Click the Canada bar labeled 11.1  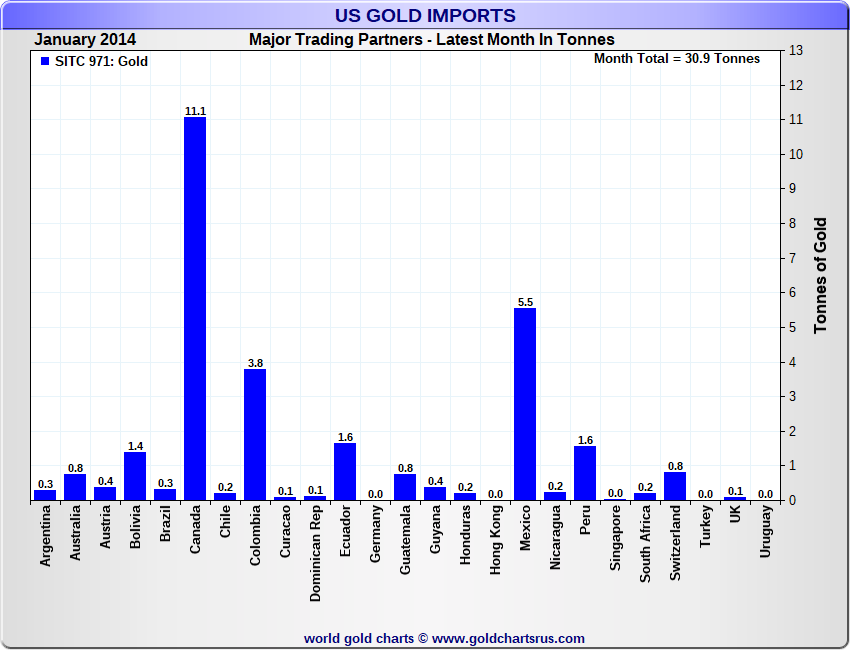(x=195, y=308)
